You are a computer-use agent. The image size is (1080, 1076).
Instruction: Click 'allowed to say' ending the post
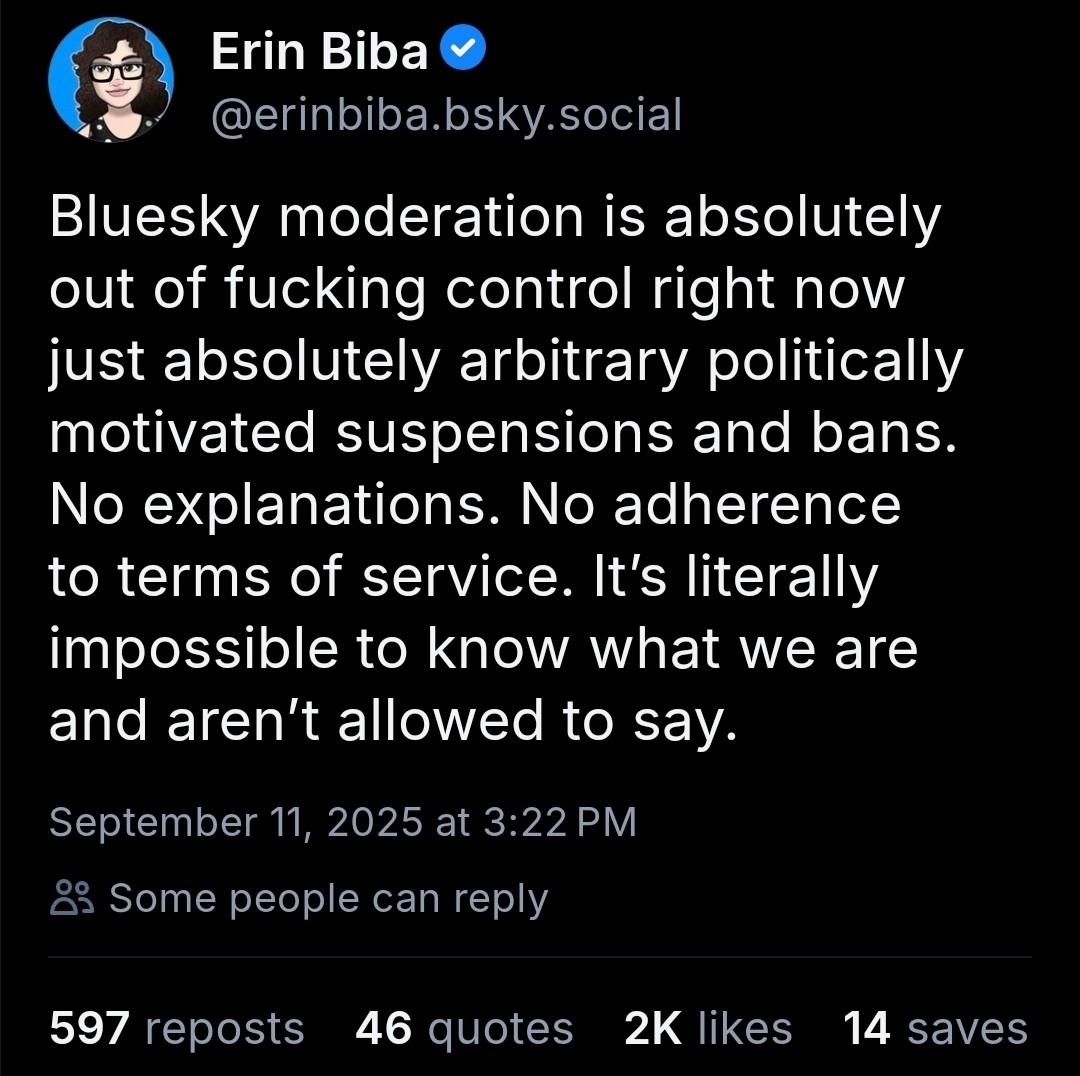[x=538, y=721]
